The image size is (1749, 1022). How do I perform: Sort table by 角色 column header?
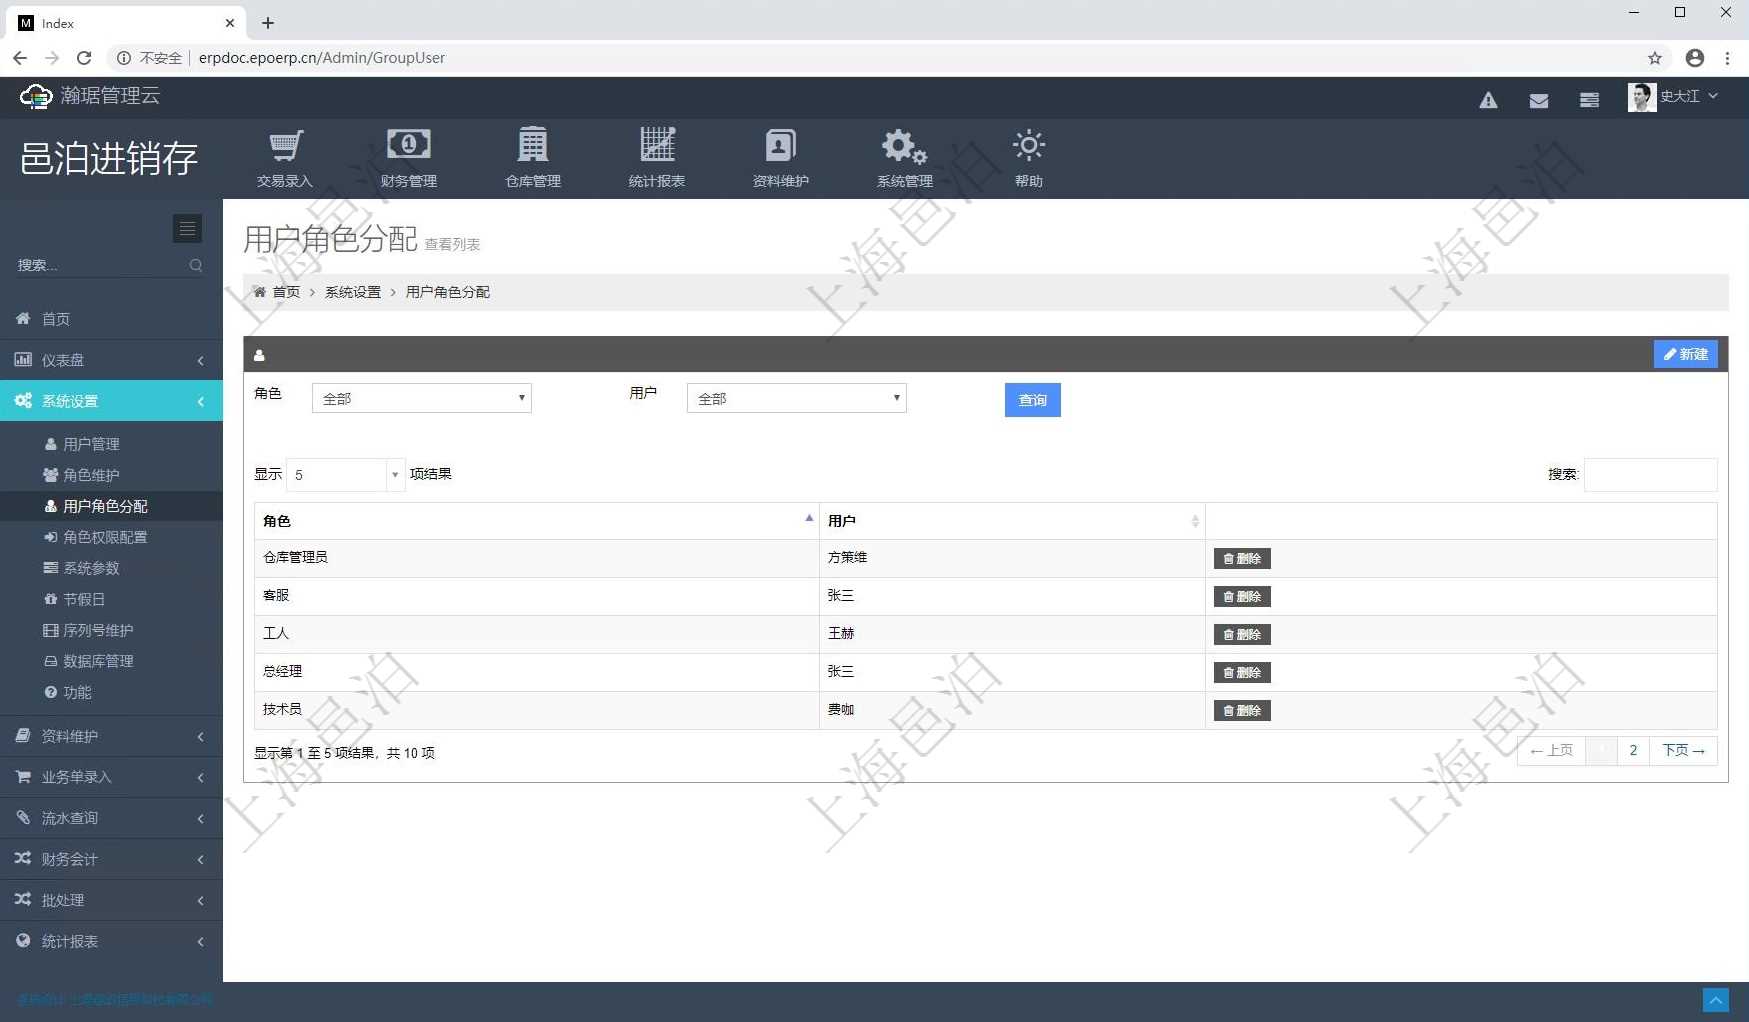tap(536, 521)
